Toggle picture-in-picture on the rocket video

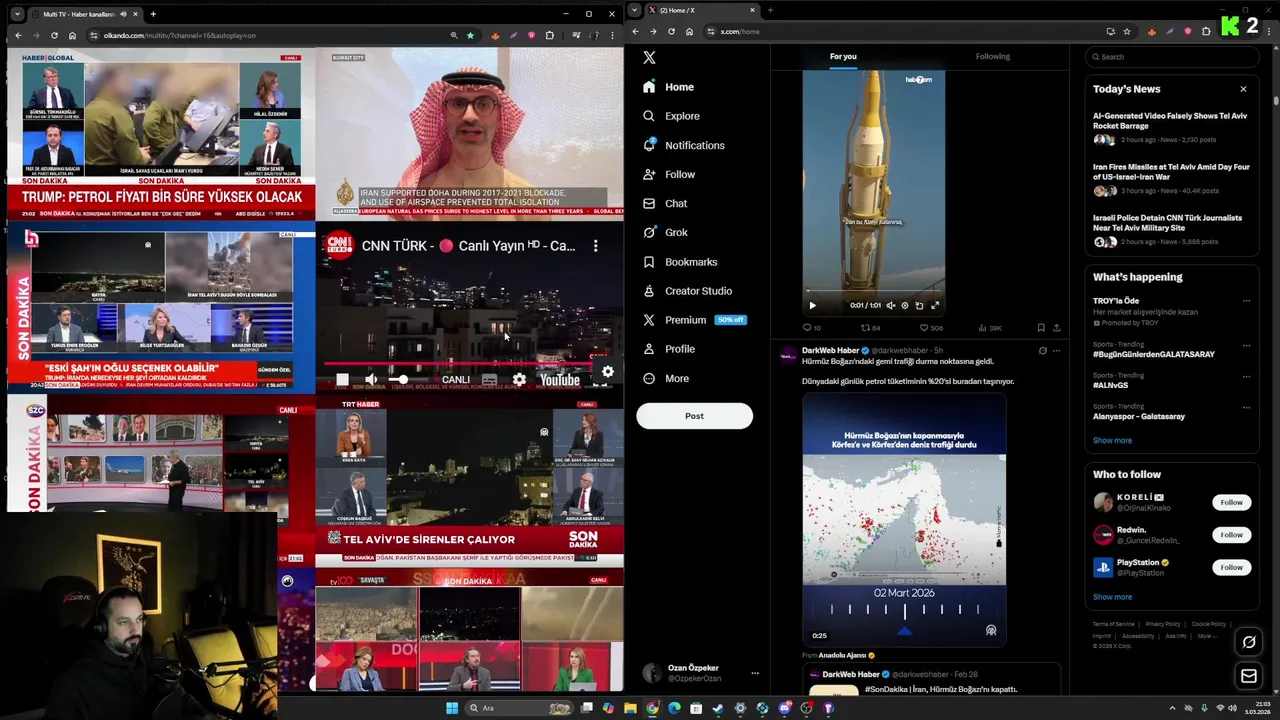coord(919,305)
